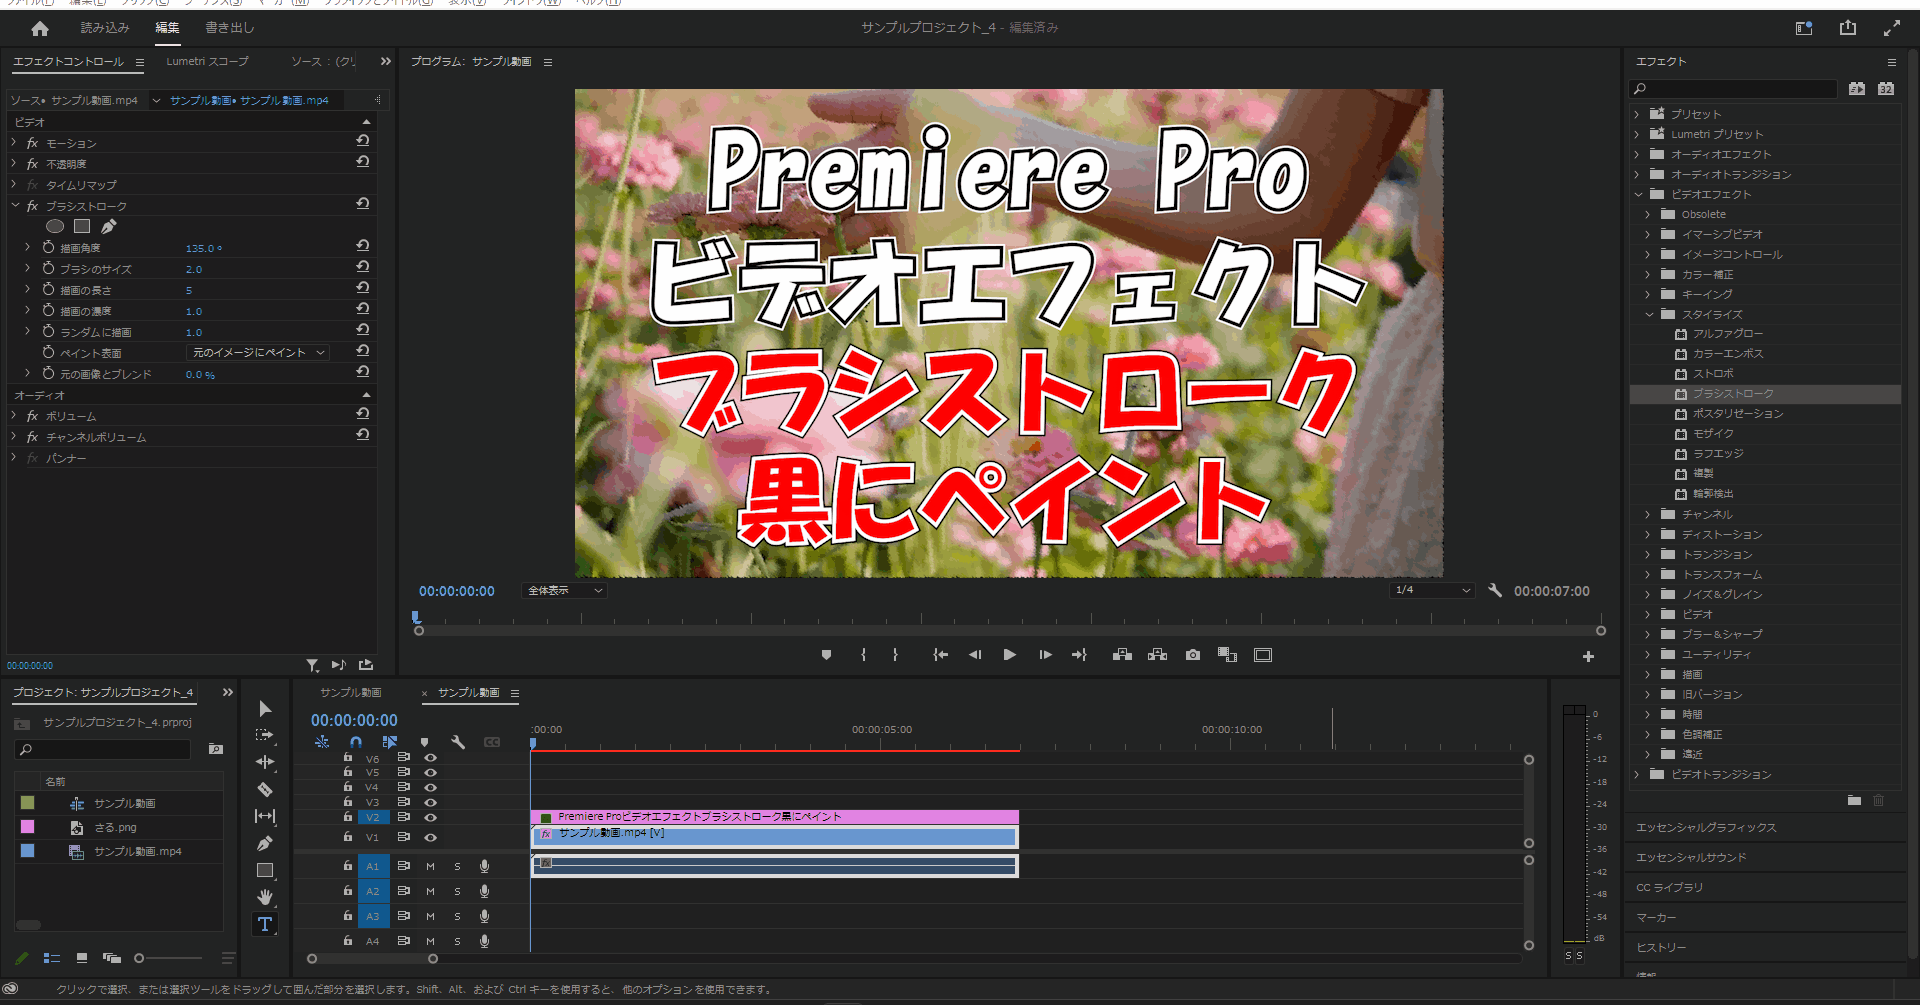Open the エッセンシャルサウンド panel
The height and width of the screenshot is (1005, 1920).
pyautogui.click(x=1691, y=858)
